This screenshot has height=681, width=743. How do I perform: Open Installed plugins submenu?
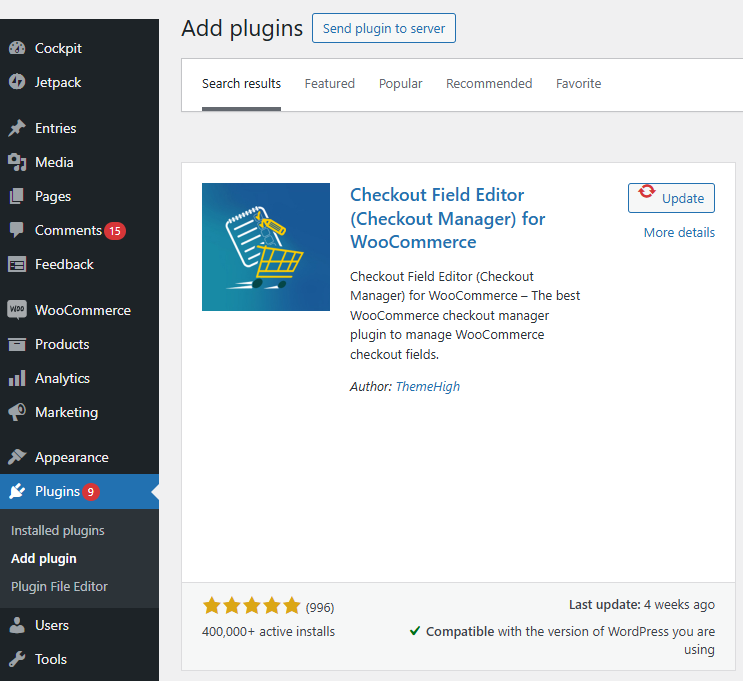(x=58, y=530)
